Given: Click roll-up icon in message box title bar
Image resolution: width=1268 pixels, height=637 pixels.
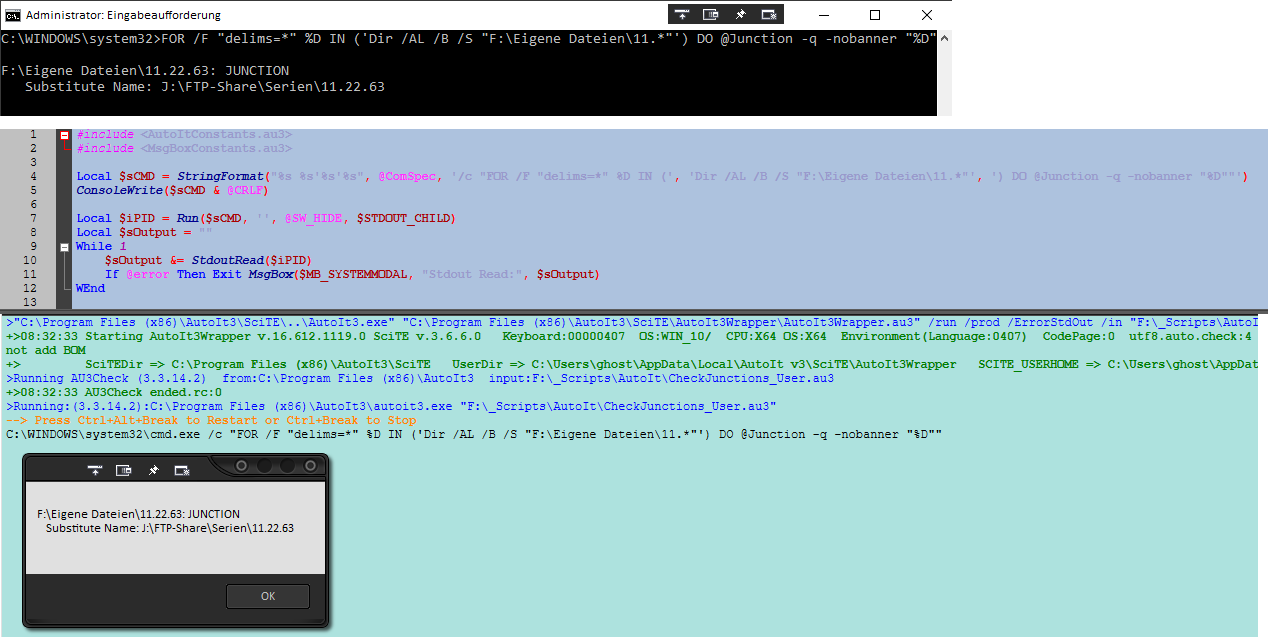Looking at the screenshot, I should [95, 469].
